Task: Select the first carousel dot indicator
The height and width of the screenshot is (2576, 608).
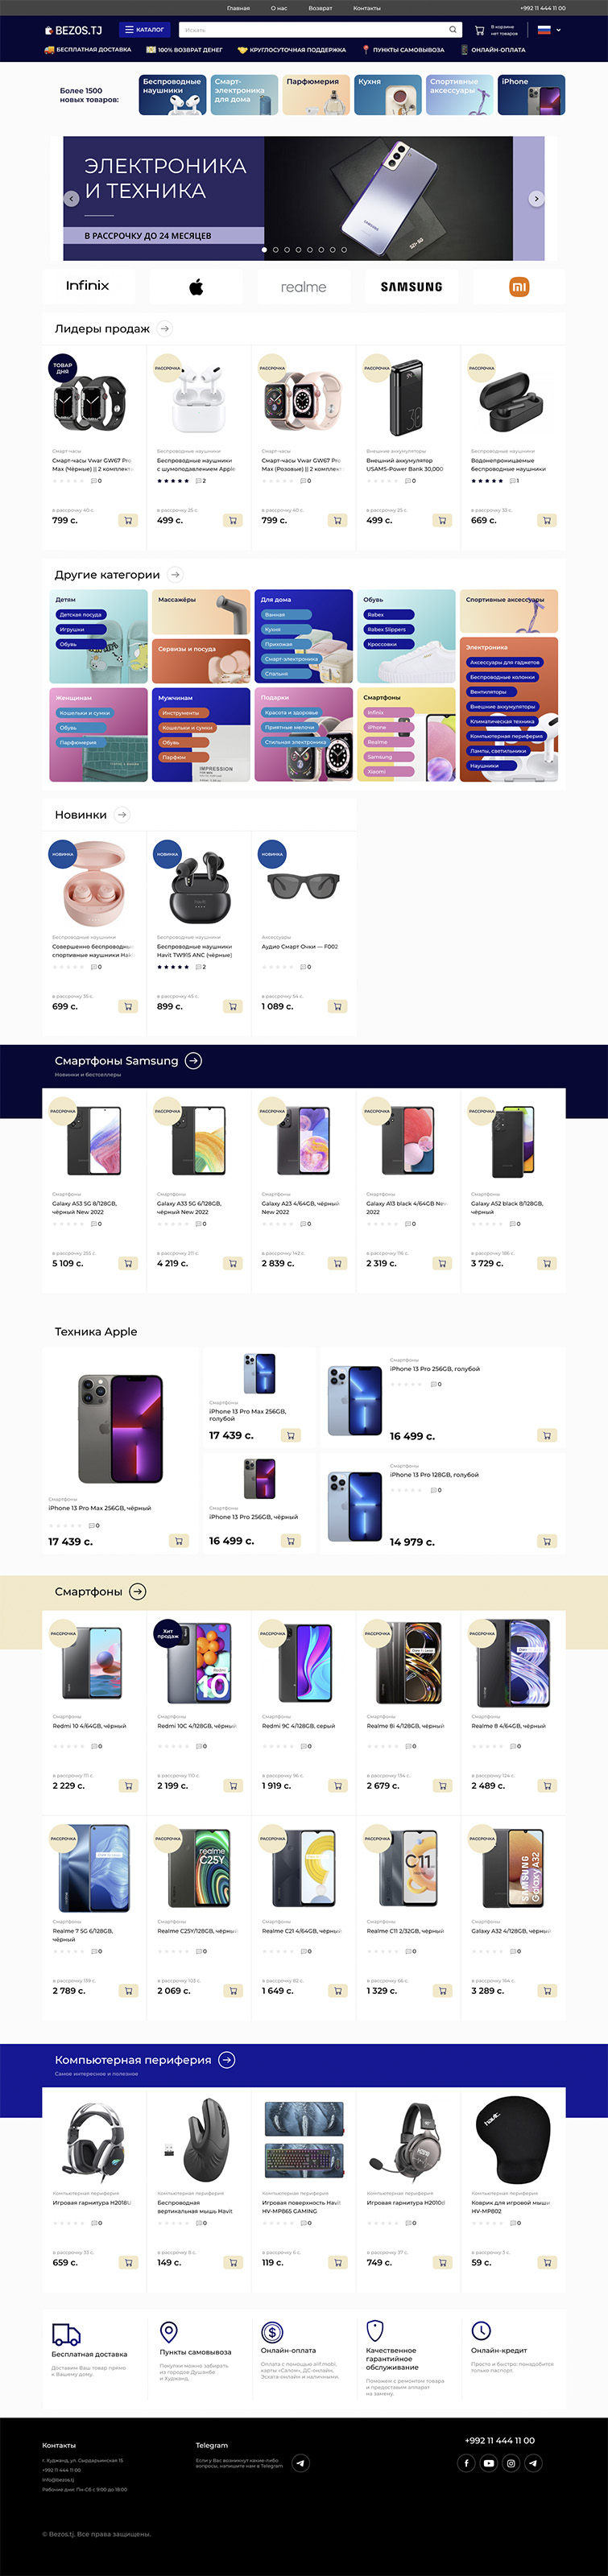Action: 264,249
